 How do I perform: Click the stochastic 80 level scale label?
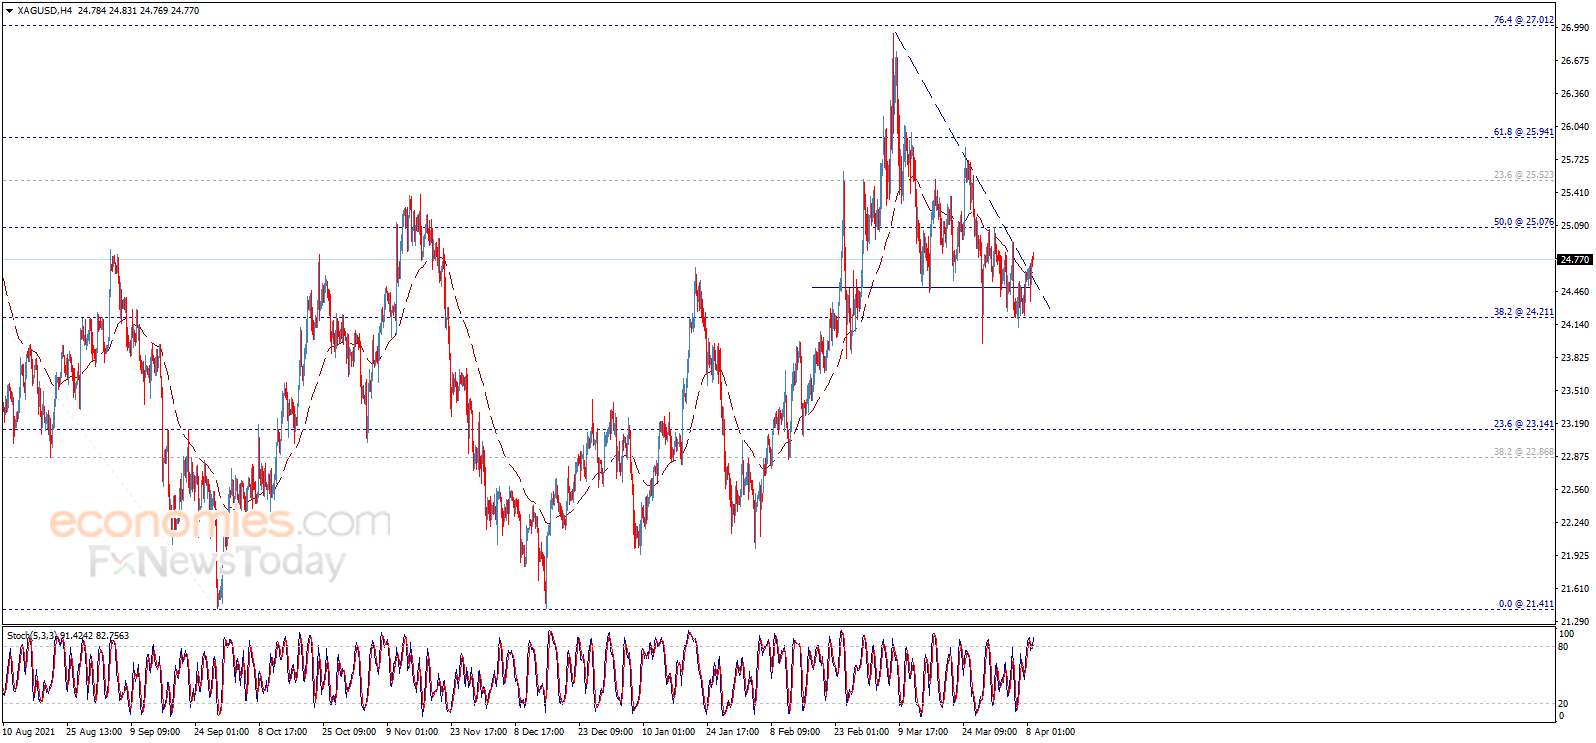pyautogui.click(x=1563, y=647)
